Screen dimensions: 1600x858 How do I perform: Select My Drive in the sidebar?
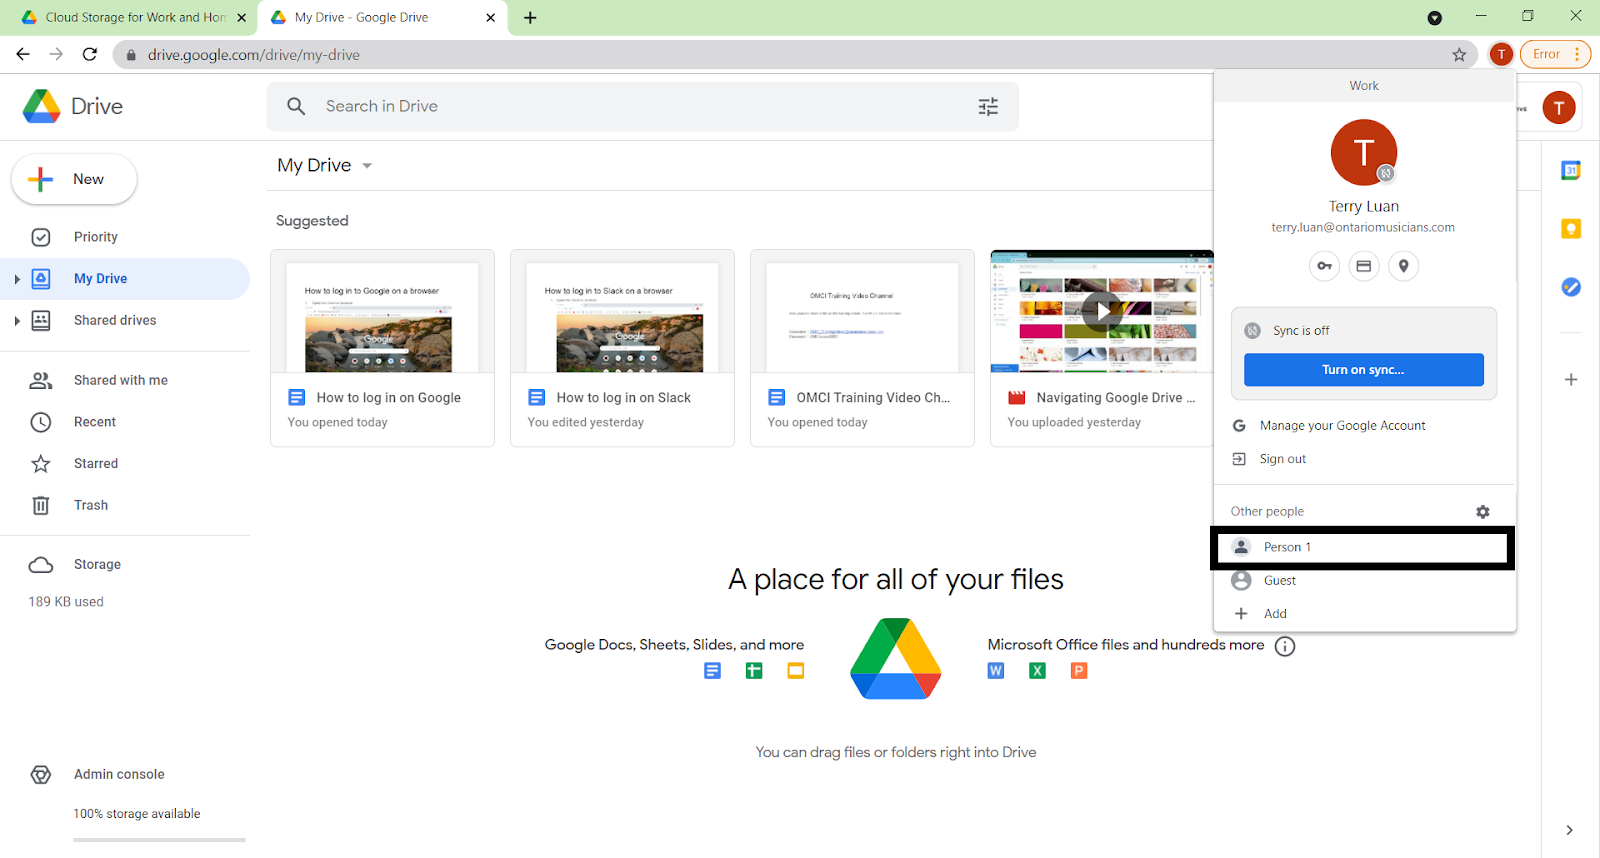pyautogui.click(x=125, y=279)
